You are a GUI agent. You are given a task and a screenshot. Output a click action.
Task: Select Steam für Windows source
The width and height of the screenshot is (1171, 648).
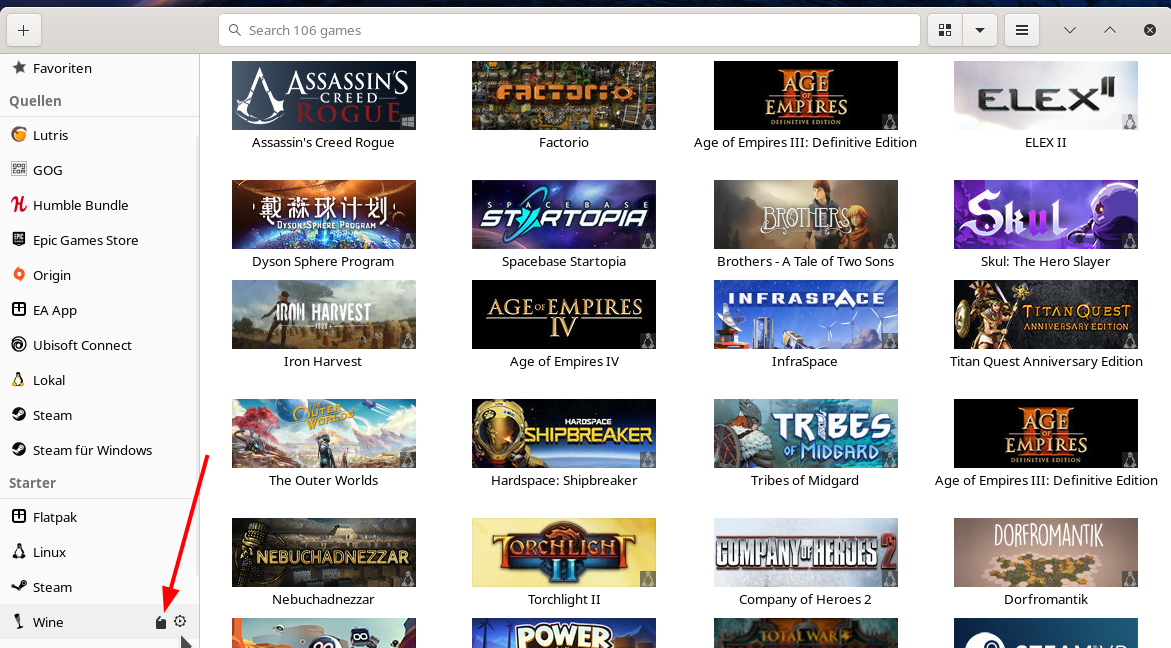coord(99,451)
